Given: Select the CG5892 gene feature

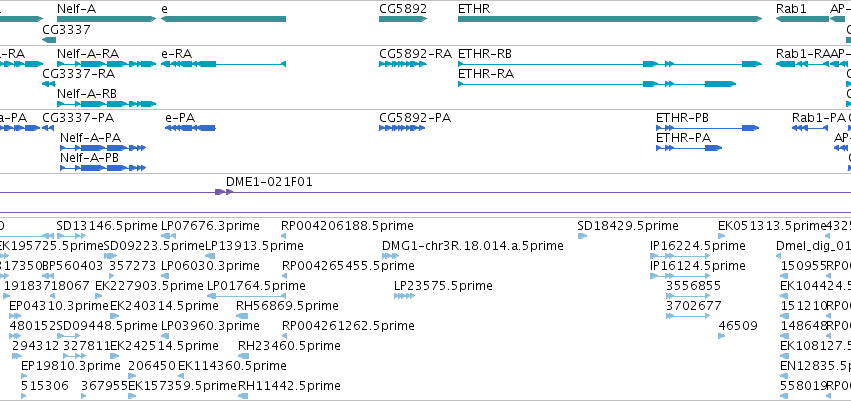Looking at the screenshot, I should tap(403, 19).
